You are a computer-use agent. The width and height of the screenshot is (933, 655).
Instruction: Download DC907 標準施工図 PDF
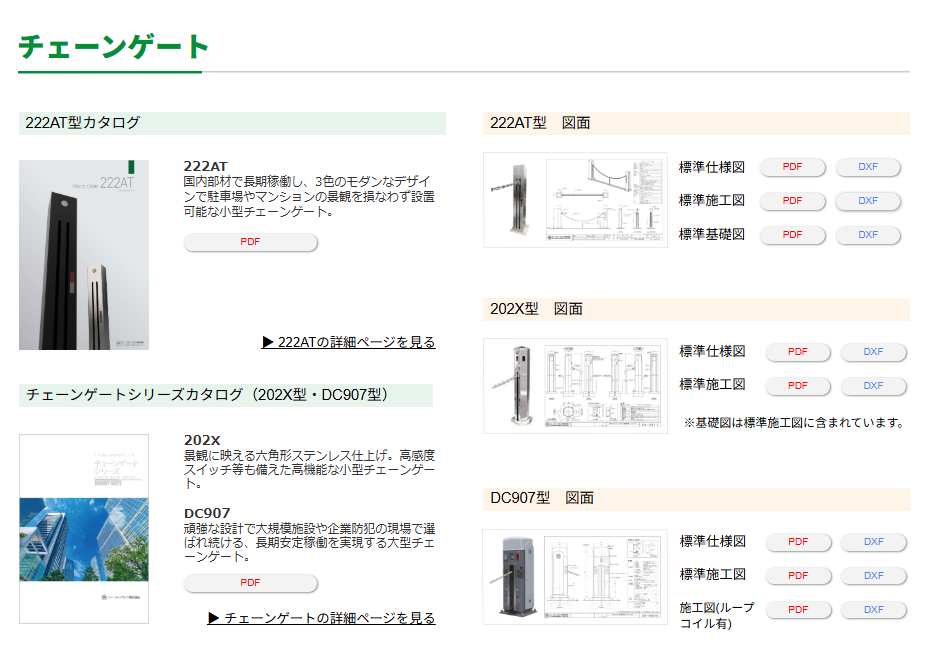click(x=798, y=576)
